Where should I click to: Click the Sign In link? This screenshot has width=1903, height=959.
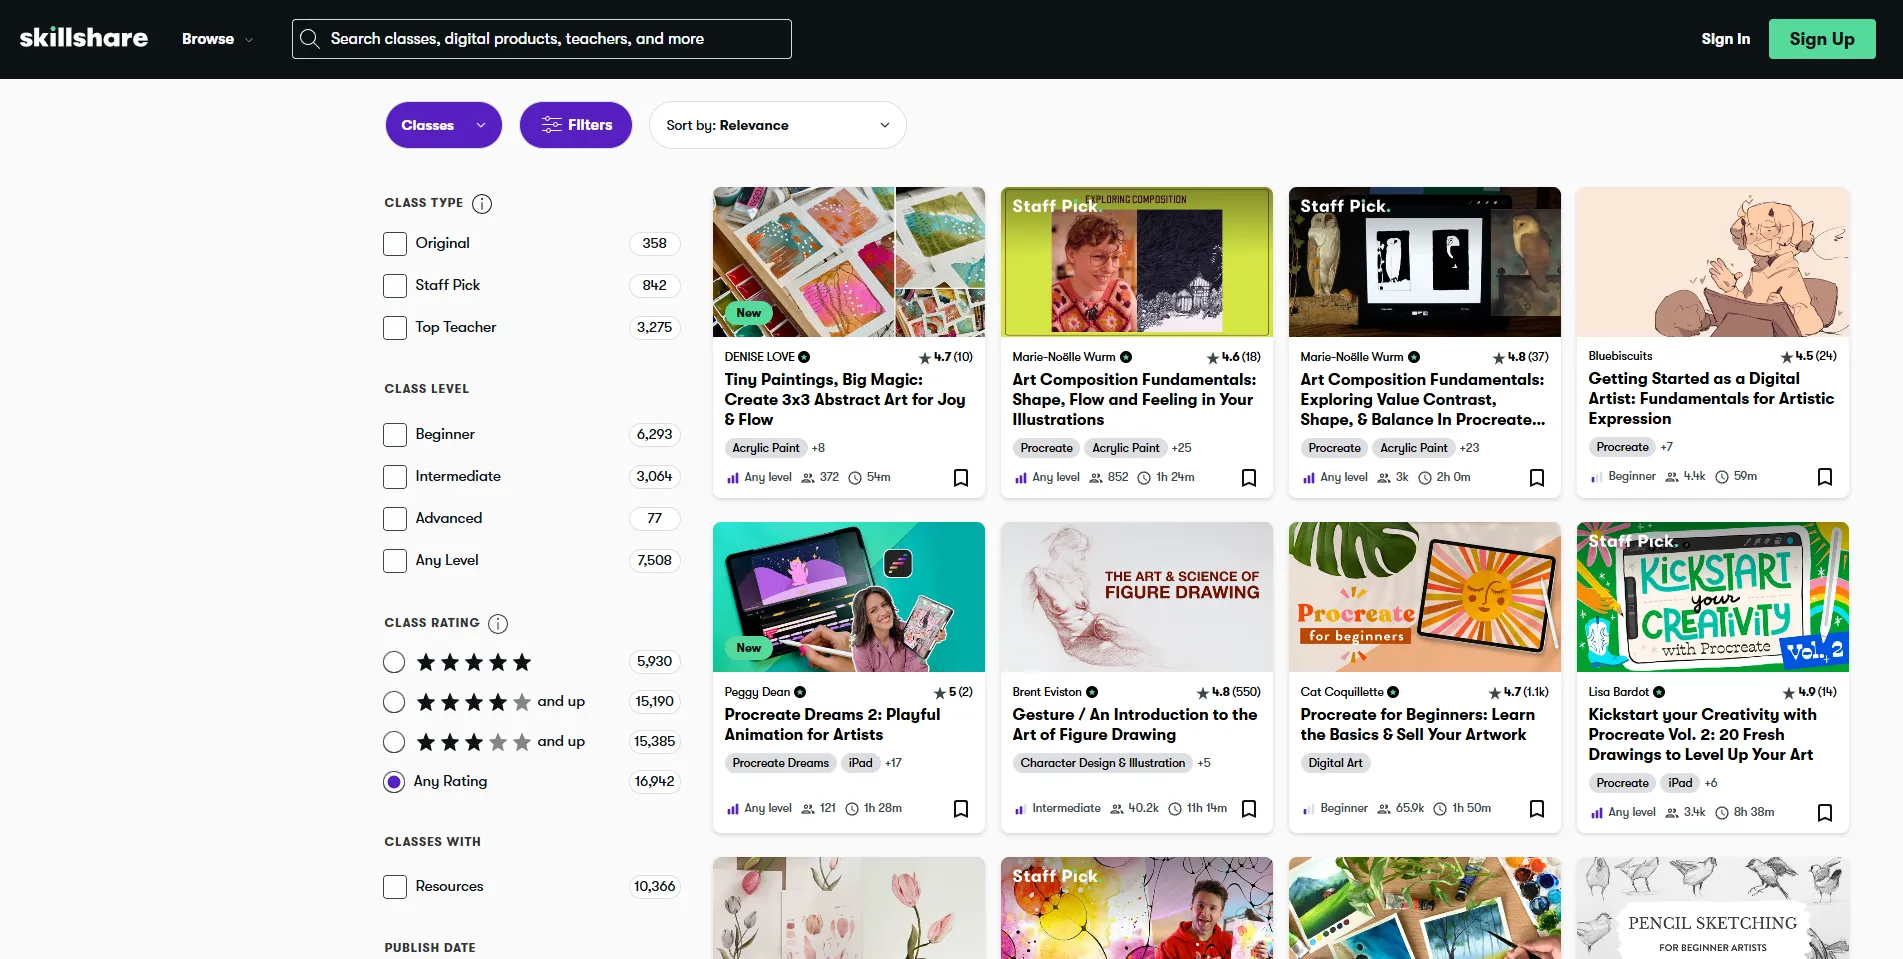1725,38
